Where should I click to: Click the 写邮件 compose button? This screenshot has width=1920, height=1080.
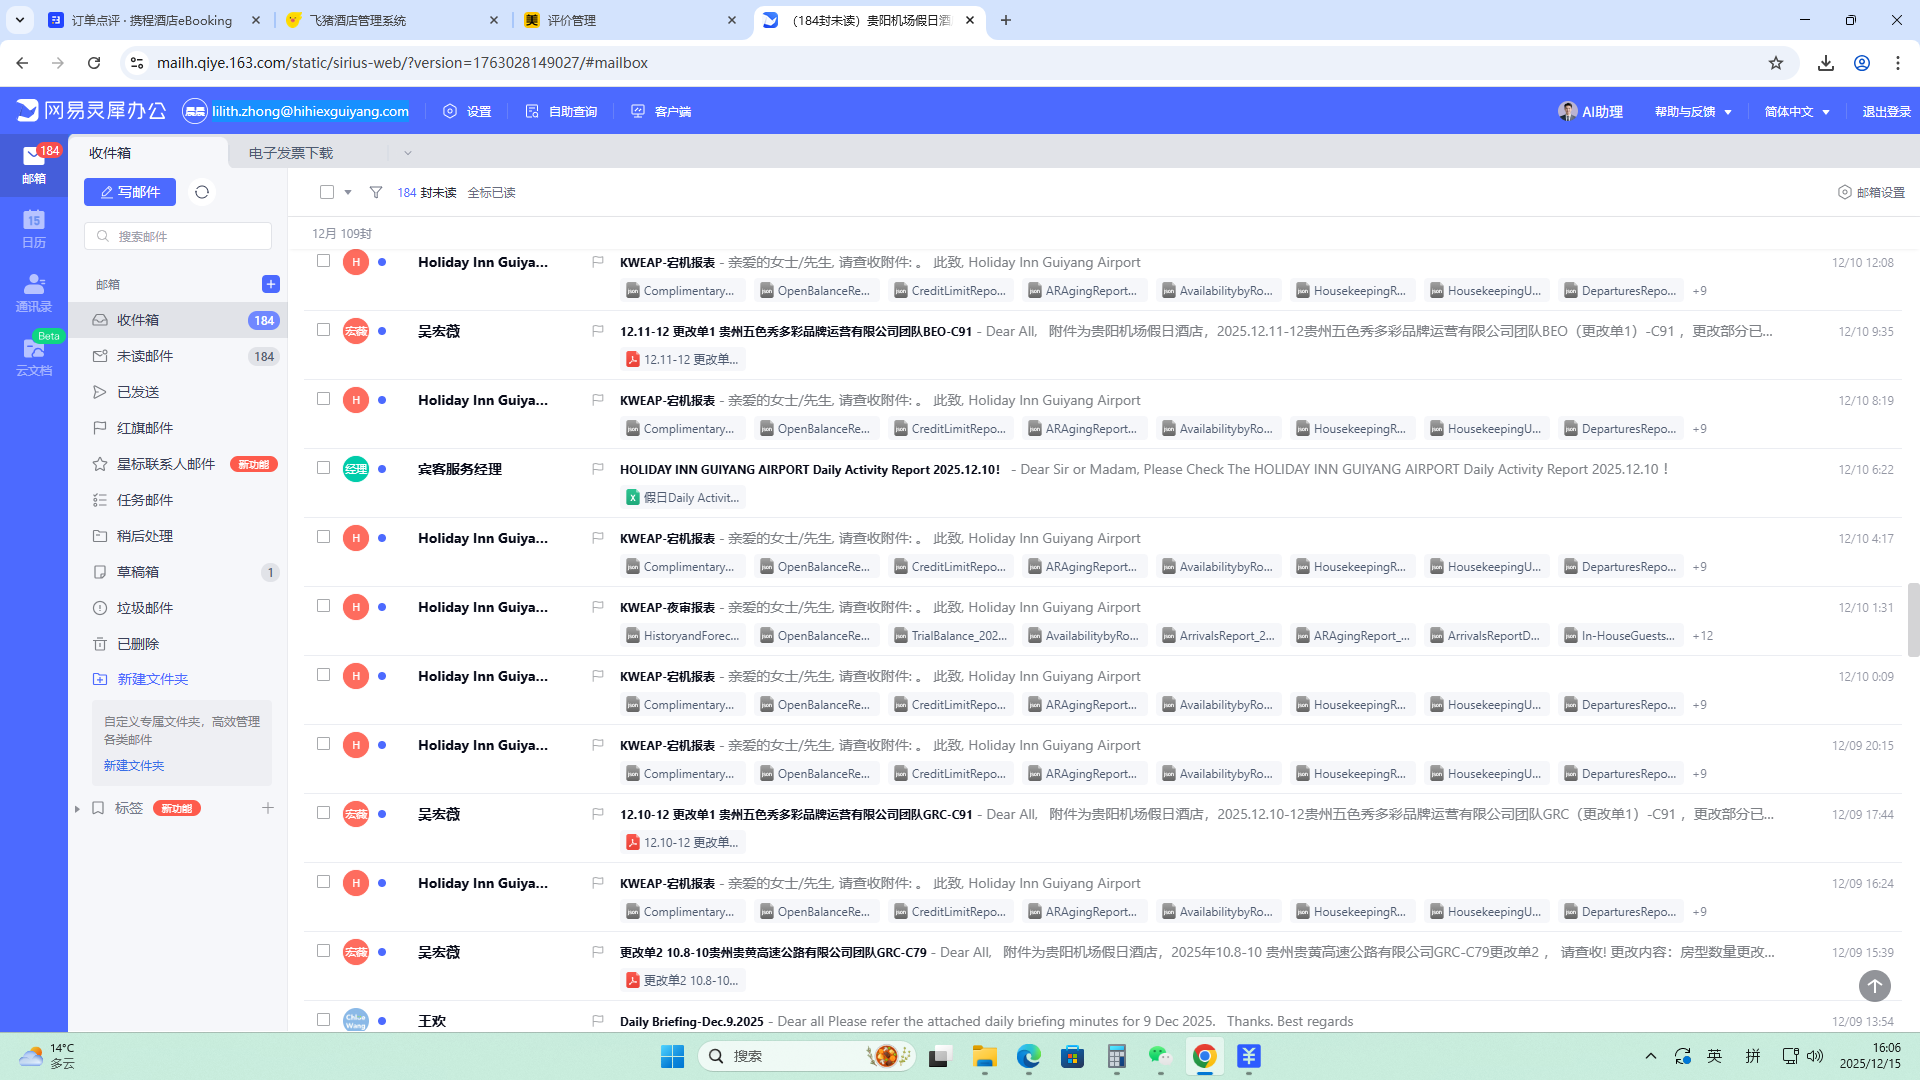[130, 192]
